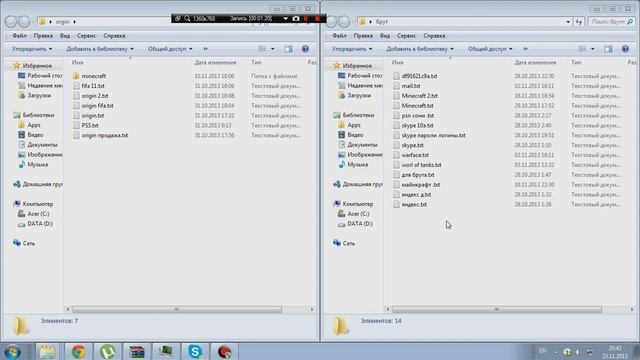640x360 pixels.
Task: Open Общий доступ dropdown in origin window
Action: 170,49
